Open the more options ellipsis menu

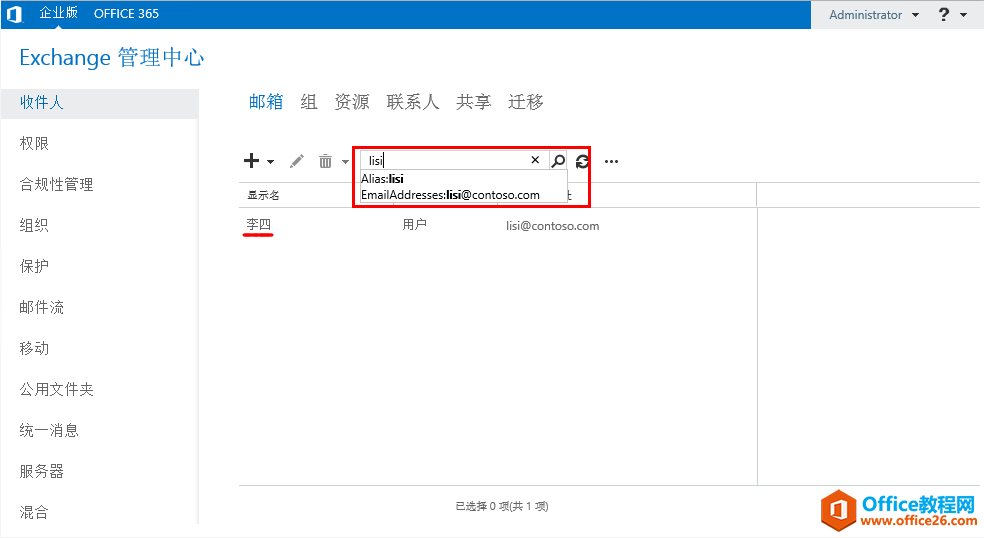(x=612, y=161)
